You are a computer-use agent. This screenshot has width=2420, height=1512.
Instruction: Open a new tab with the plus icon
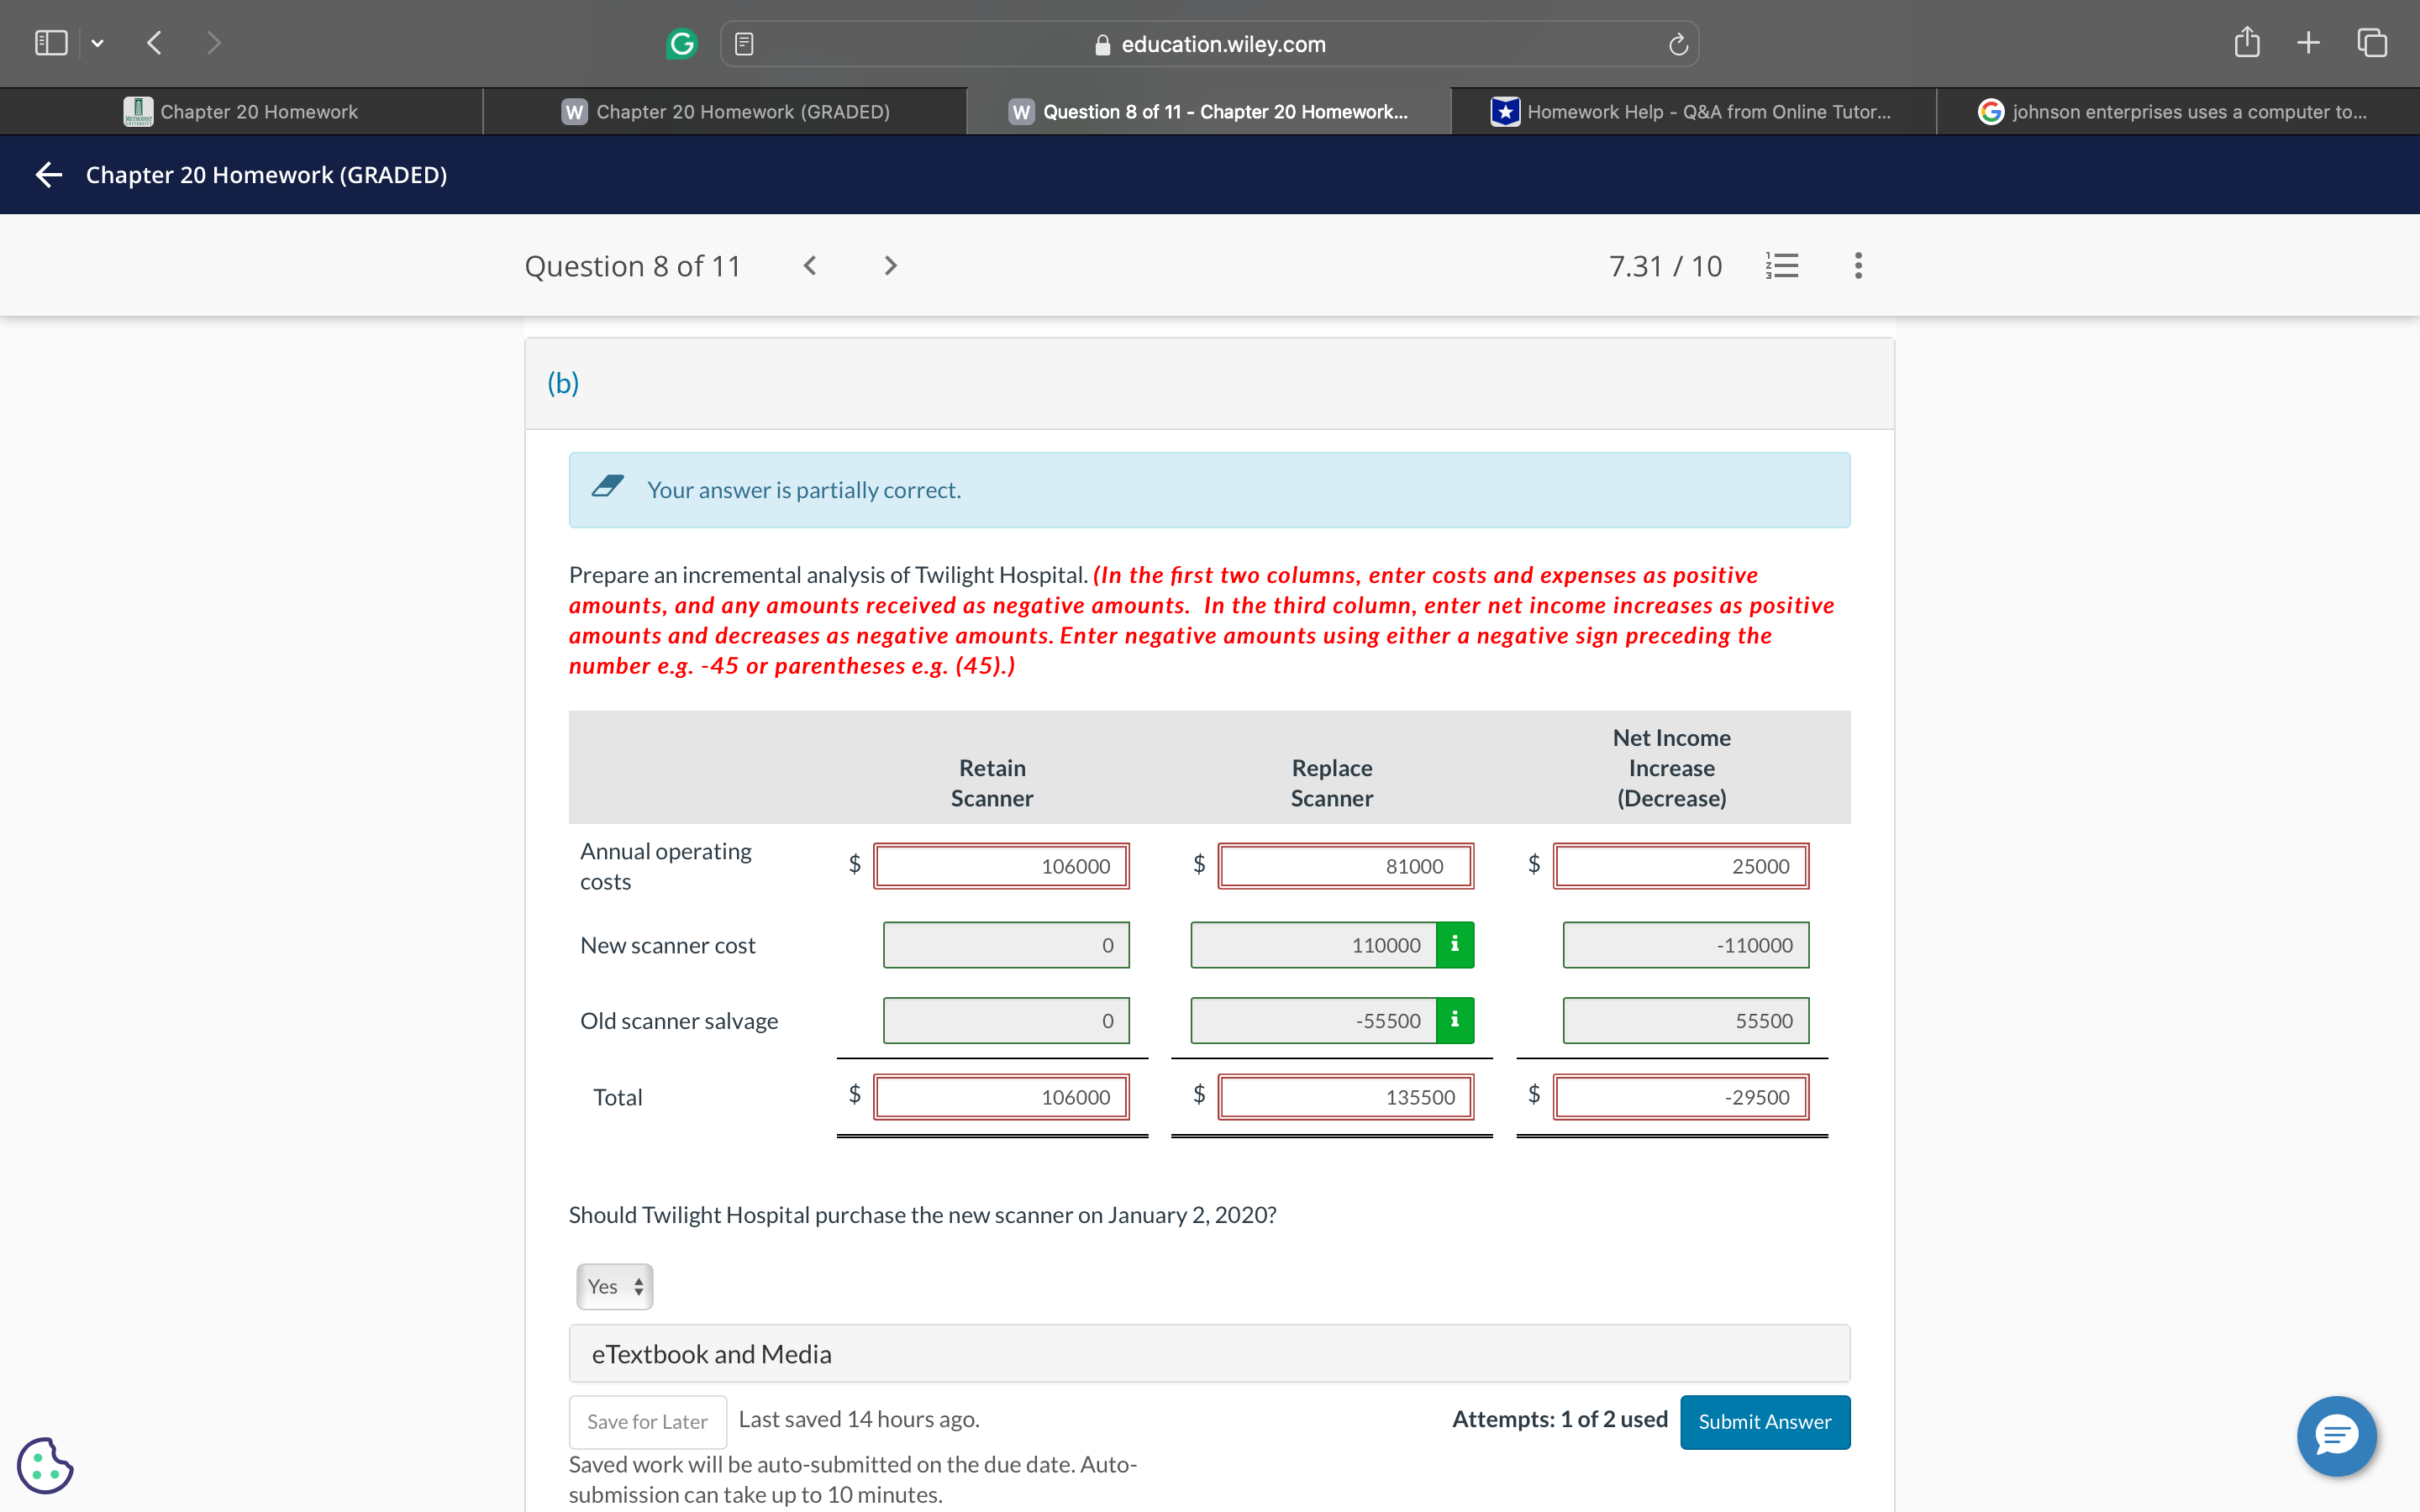2308,43
